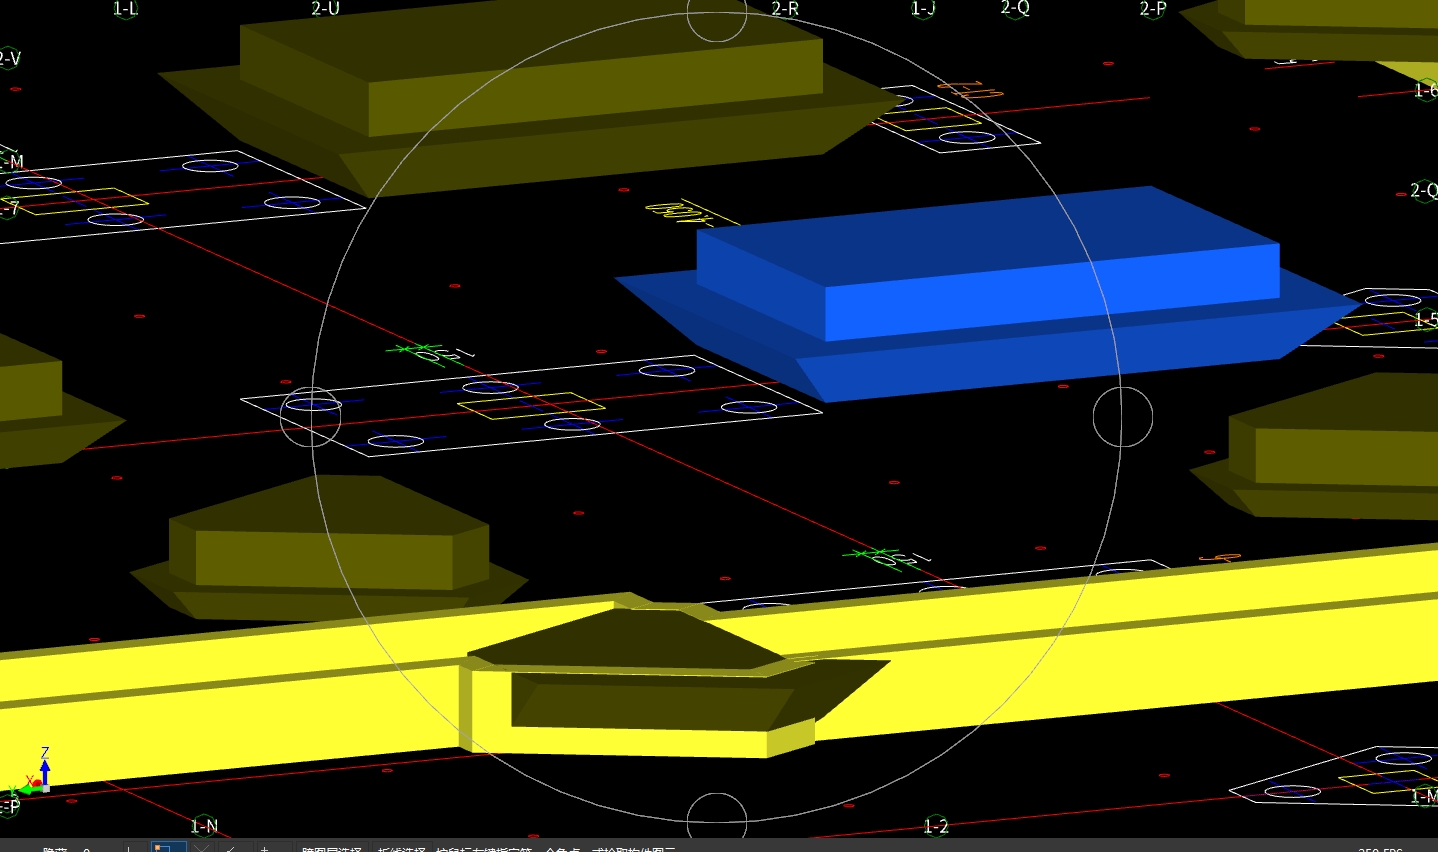Click the left orbit circle handle

(x=311, y=417)
